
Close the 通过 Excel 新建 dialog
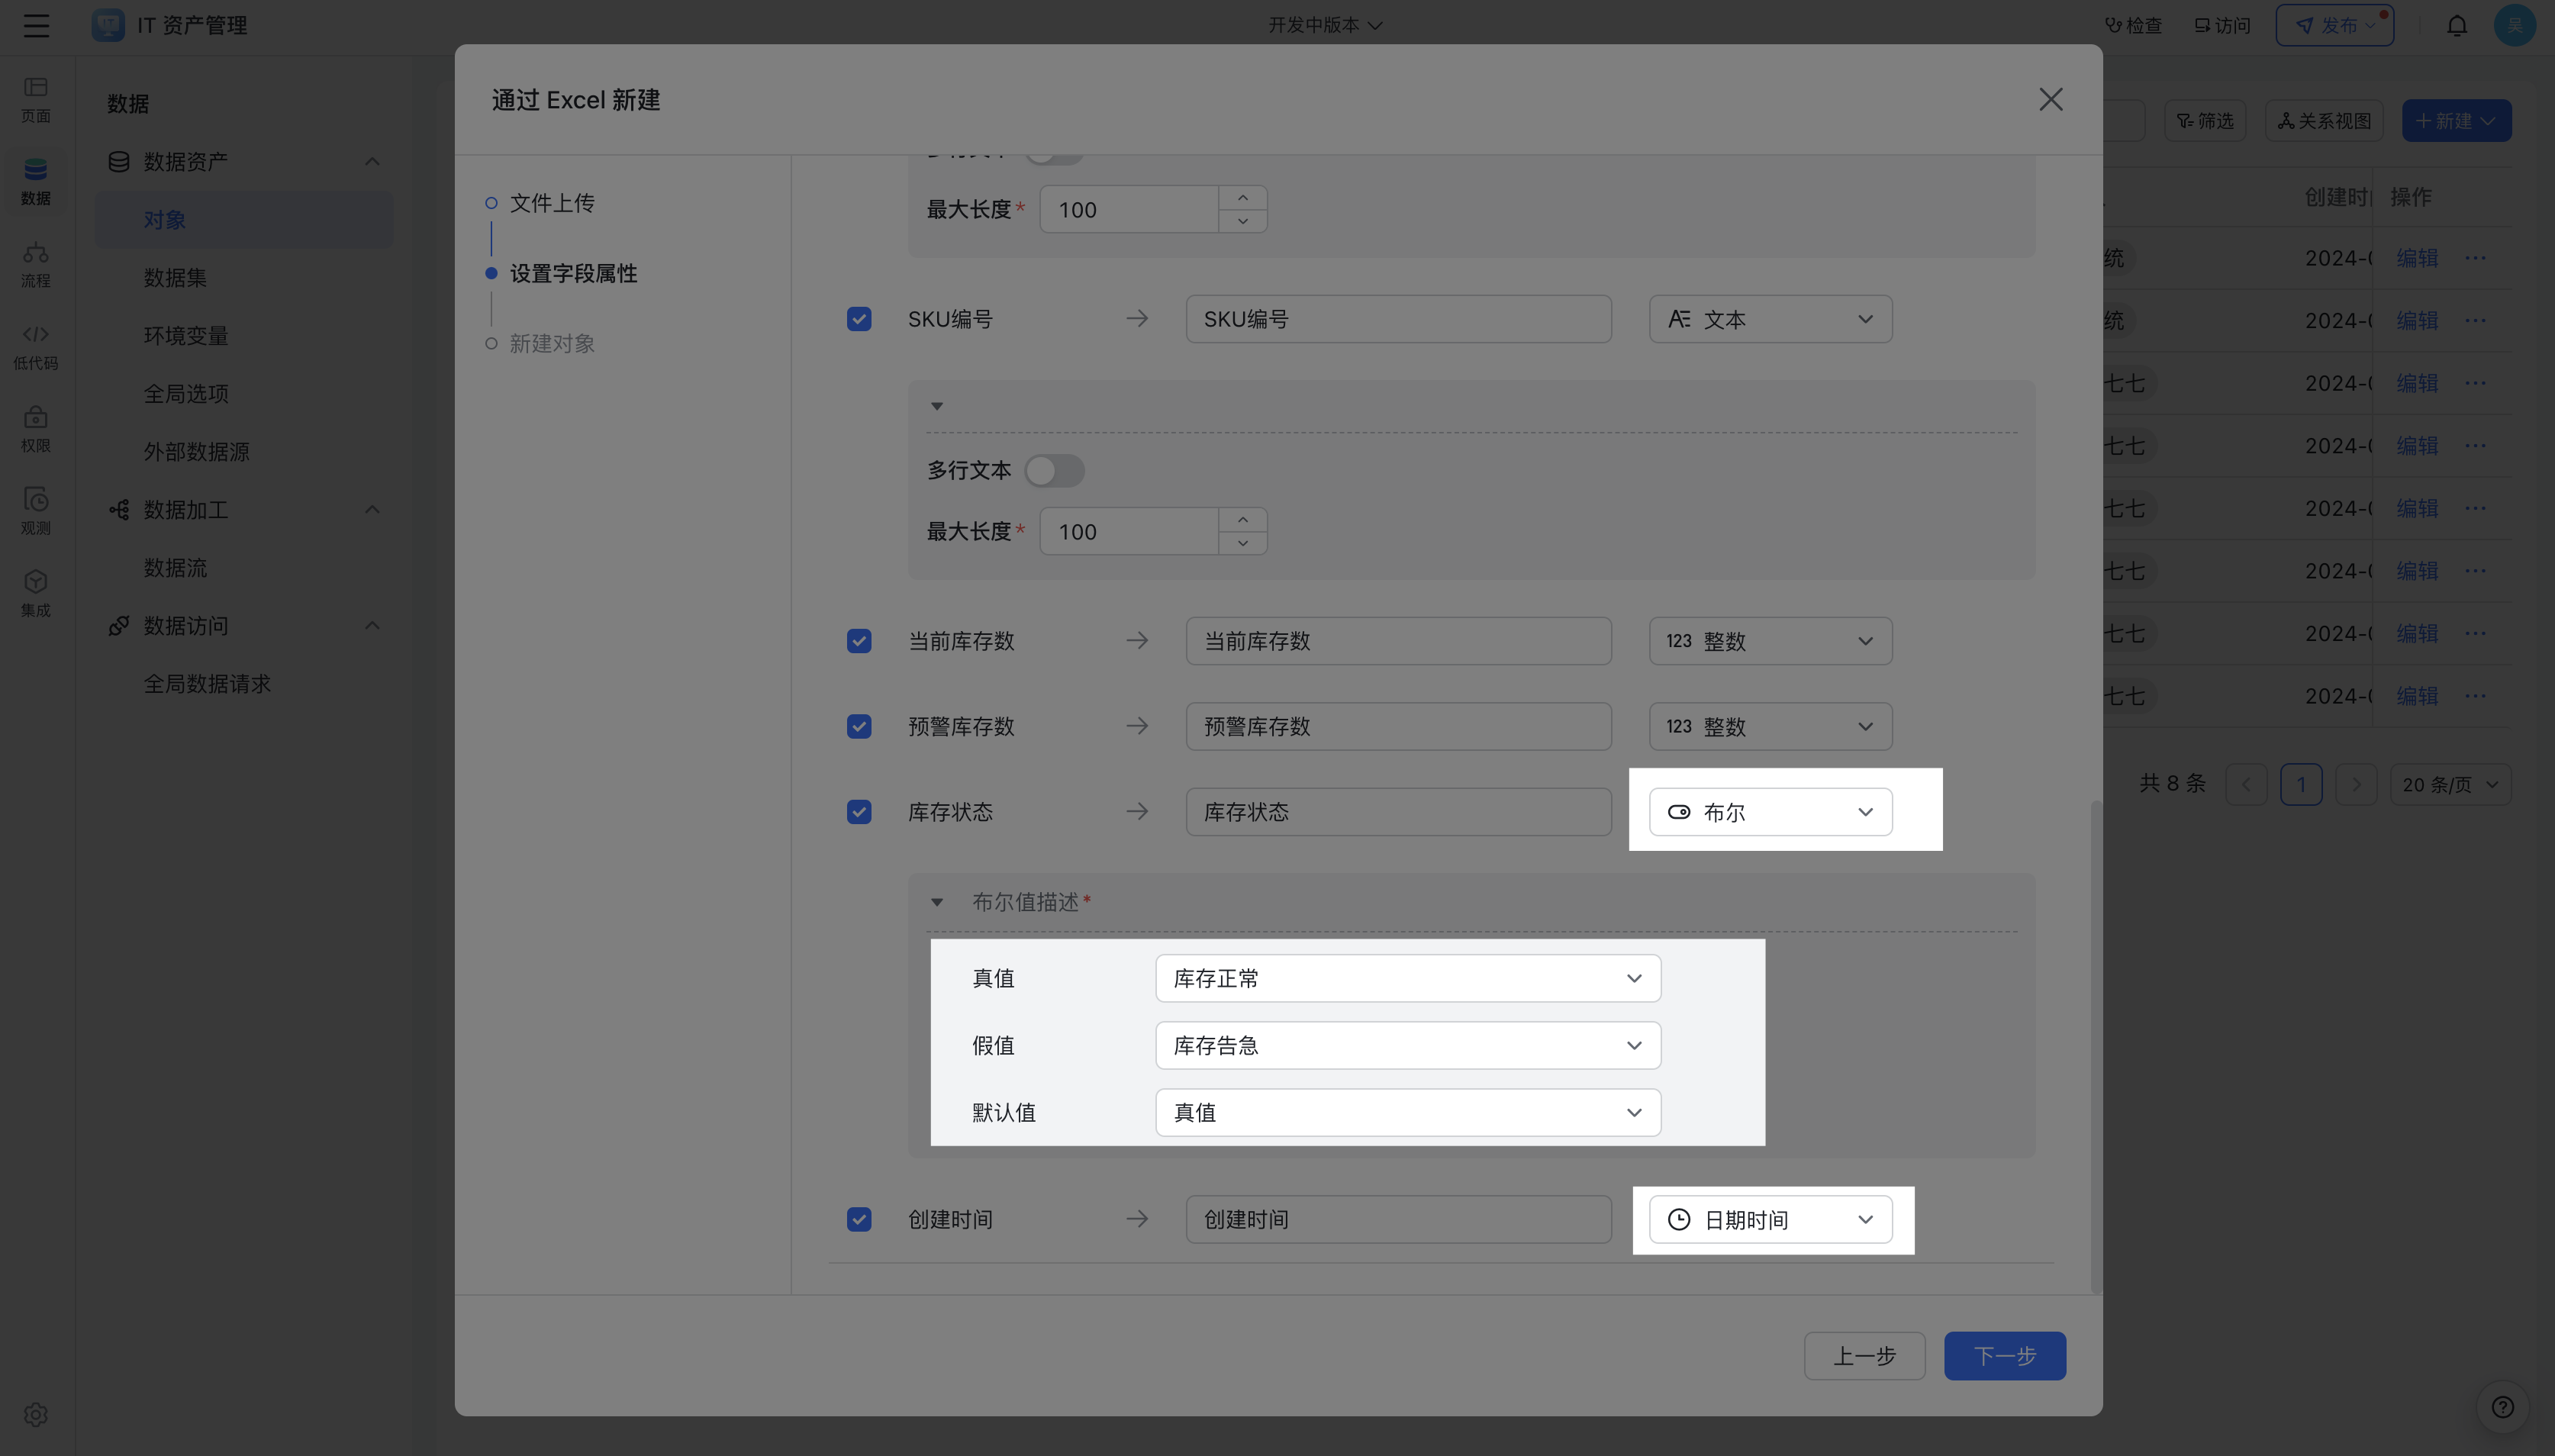(x=2051, y=99)
